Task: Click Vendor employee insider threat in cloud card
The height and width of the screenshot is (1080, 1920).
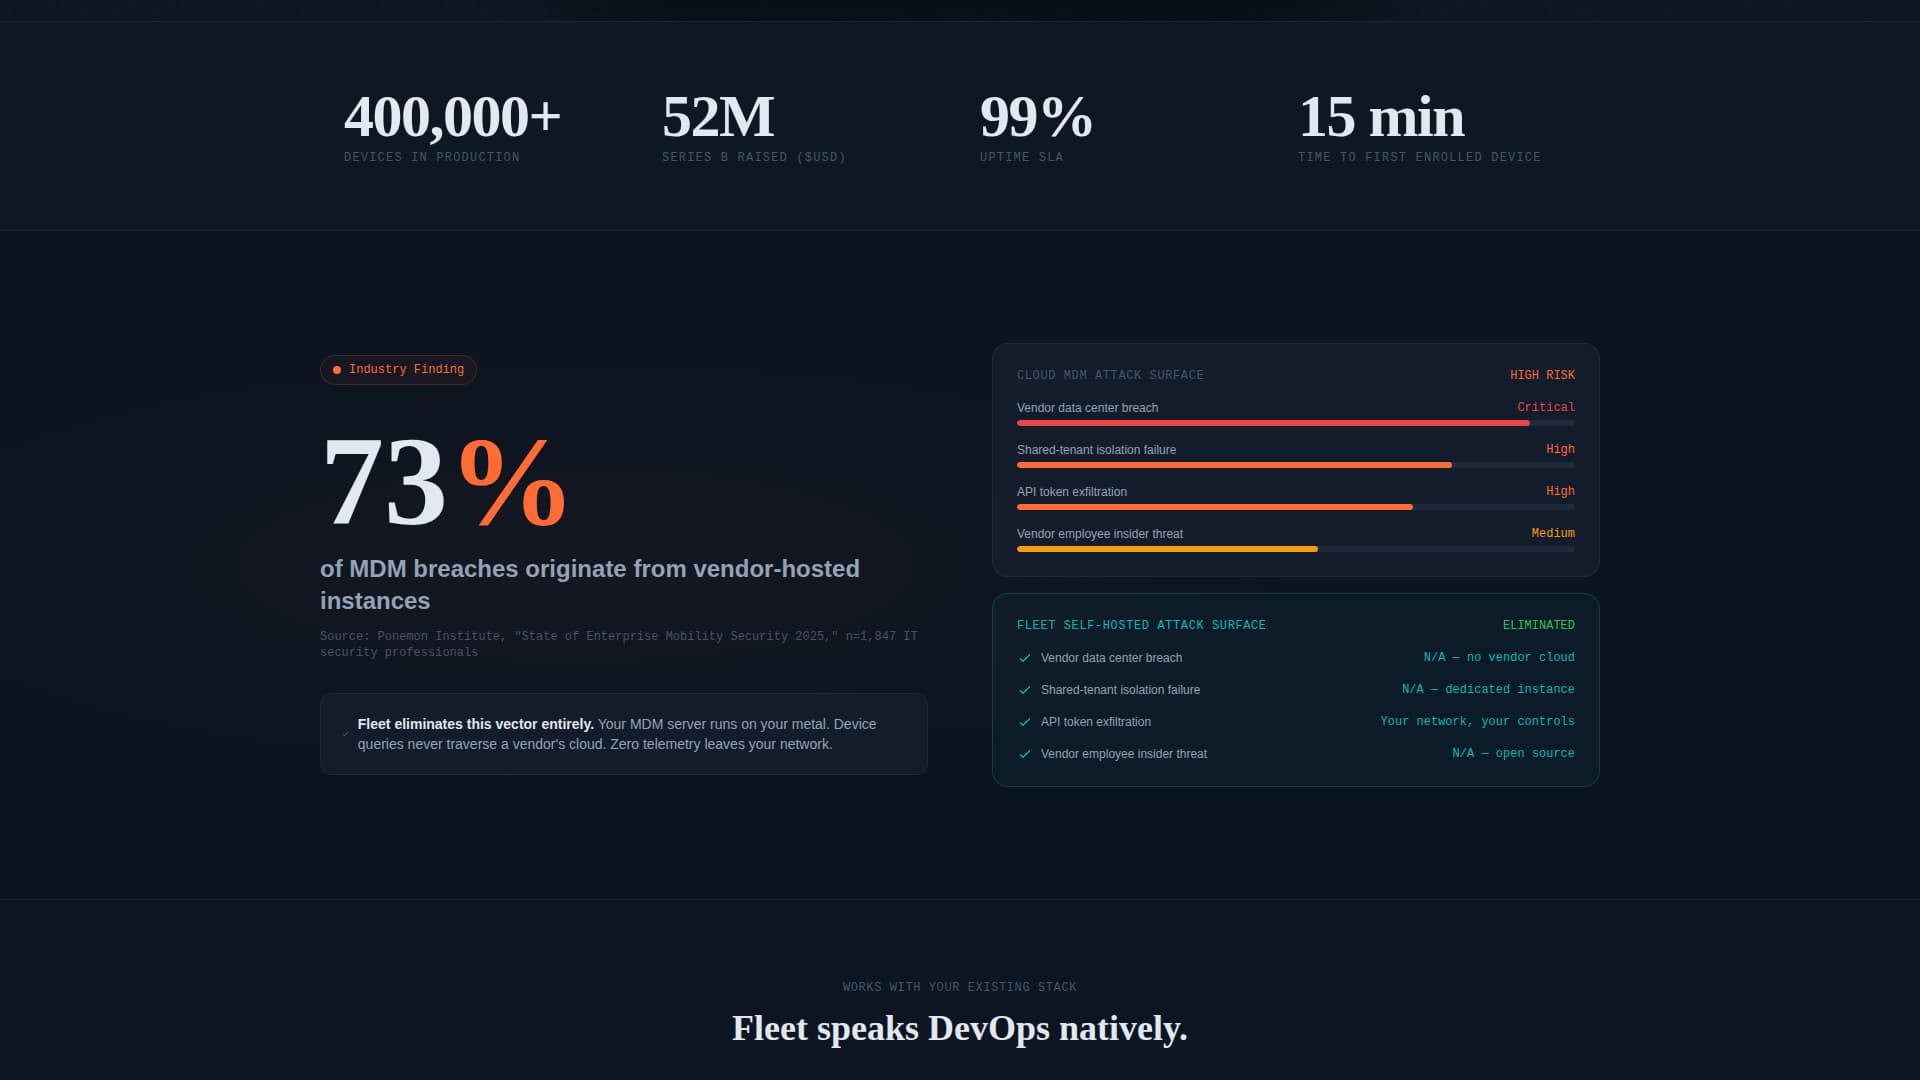Action: [1100, 534]
